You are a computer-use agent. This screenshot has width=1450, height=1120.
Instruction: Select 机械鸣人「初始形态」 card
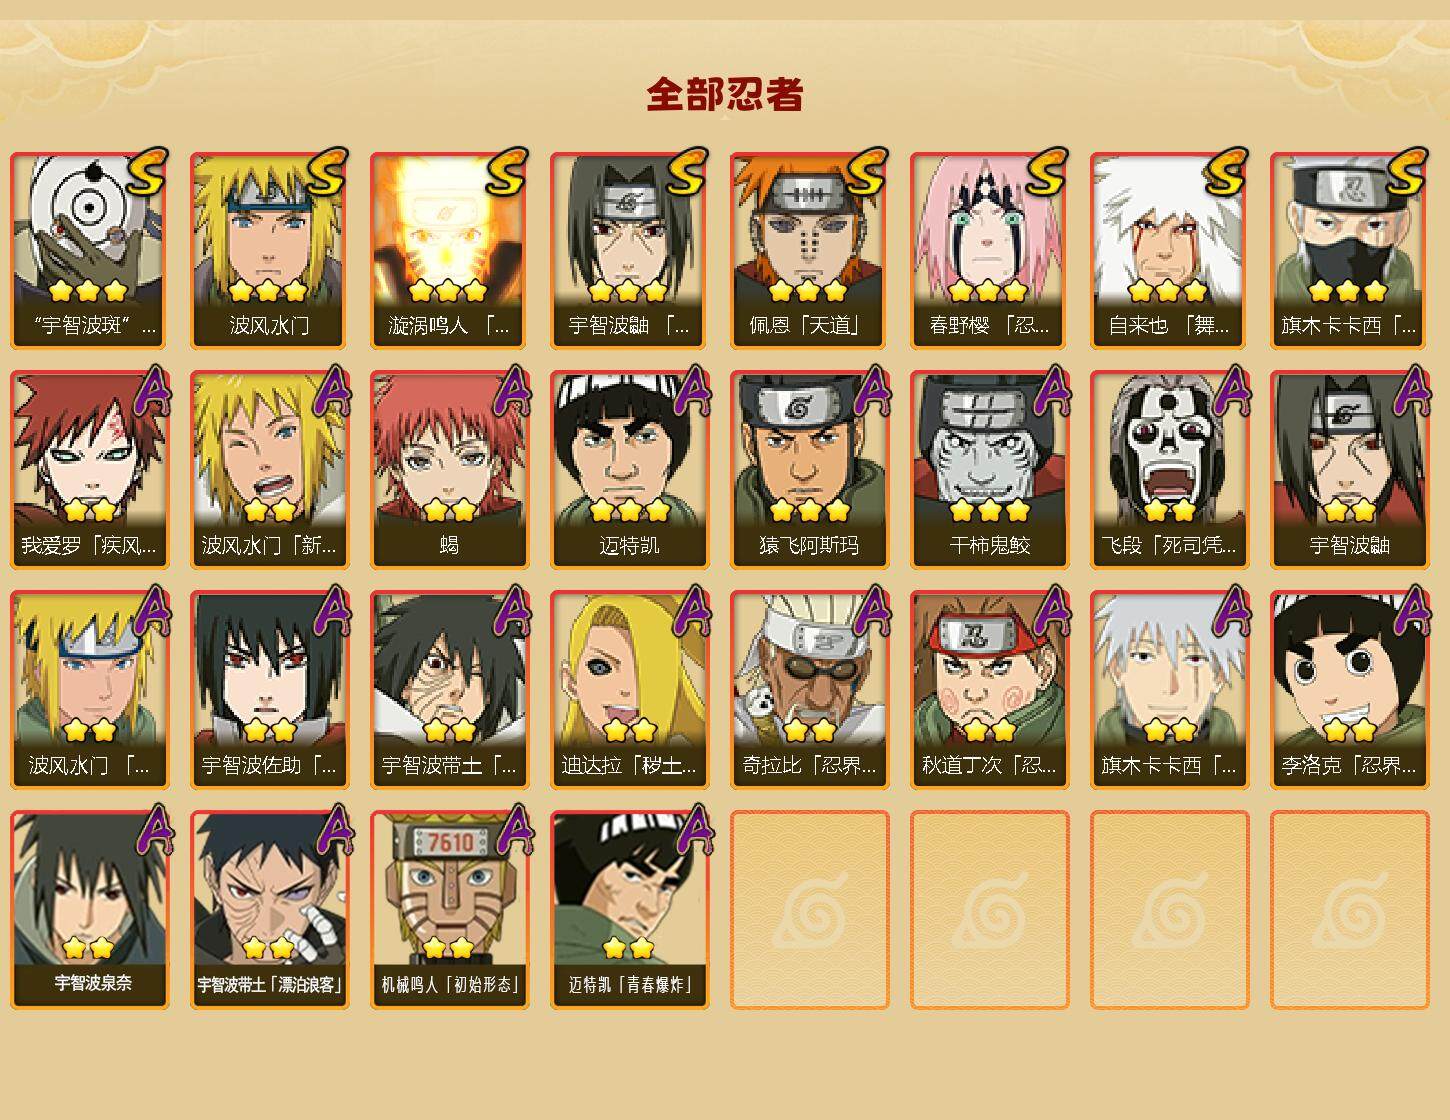(449, 910)
